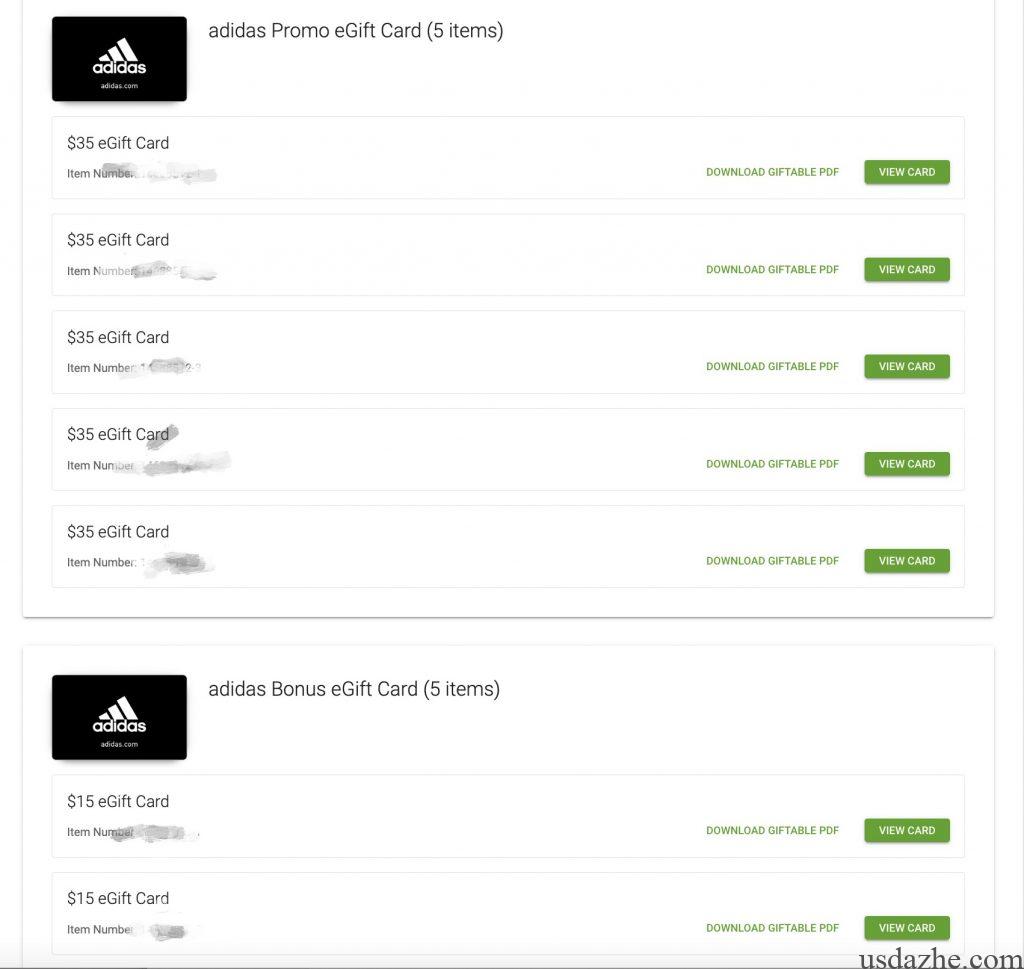Screen dimensions: 1024x969
Task: View the second $35 eGift Card
Action: [x=906, y=269]
